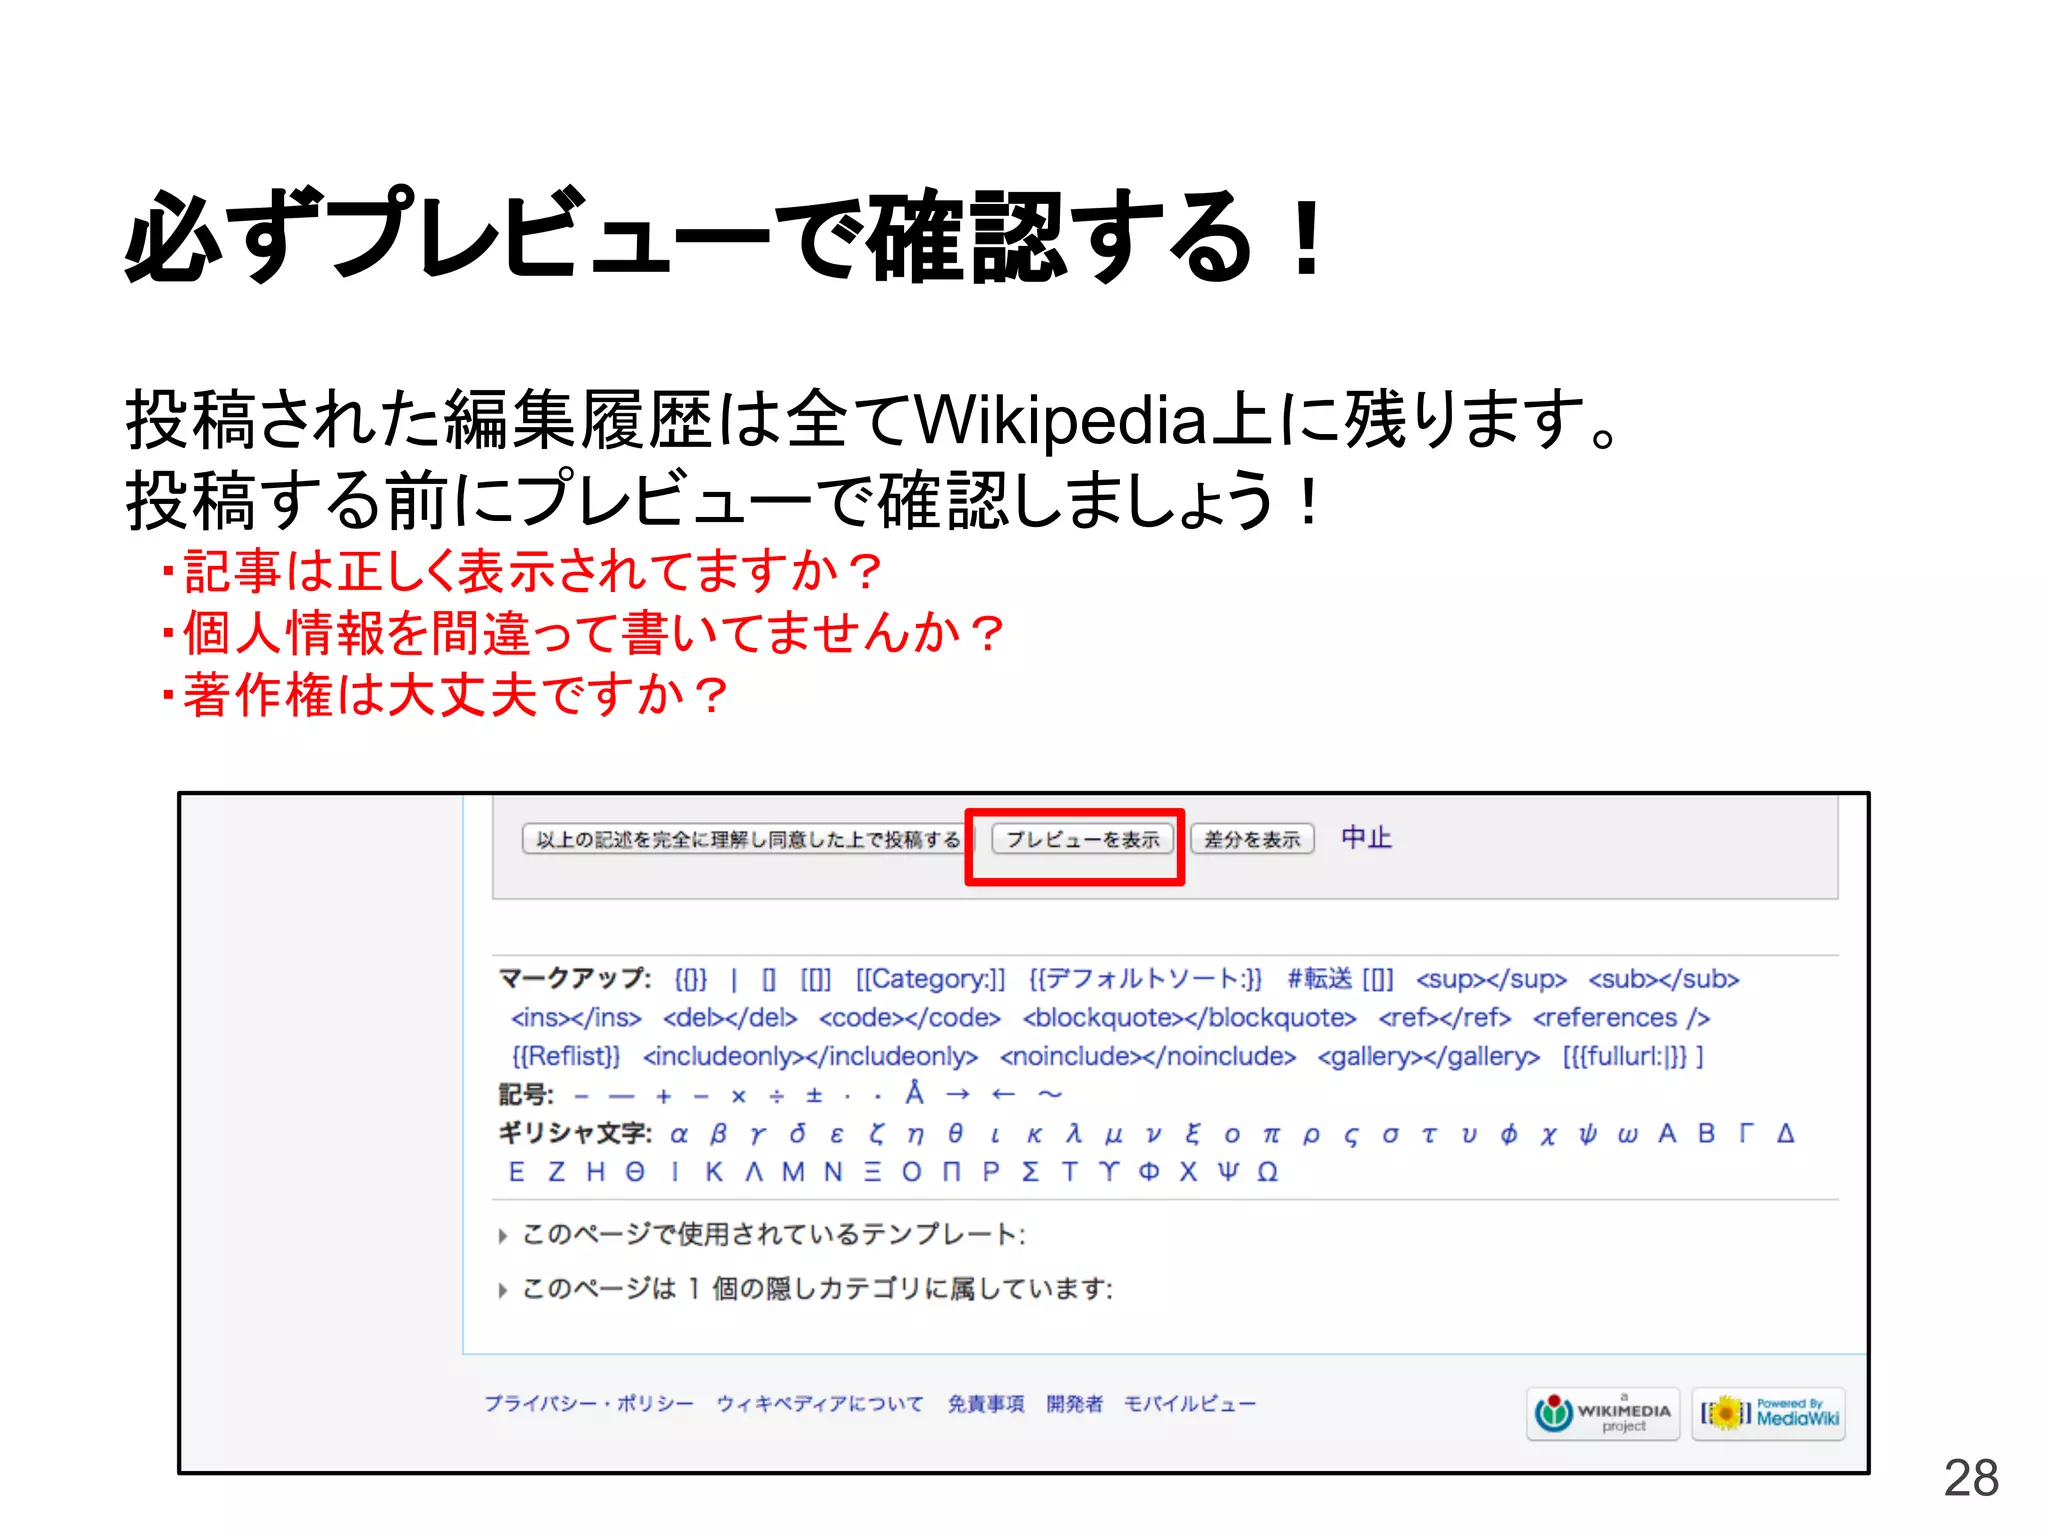Insert the Greek letter θ lowercase
This screenshot has width=2048, height=1536.
point(956,1134)
